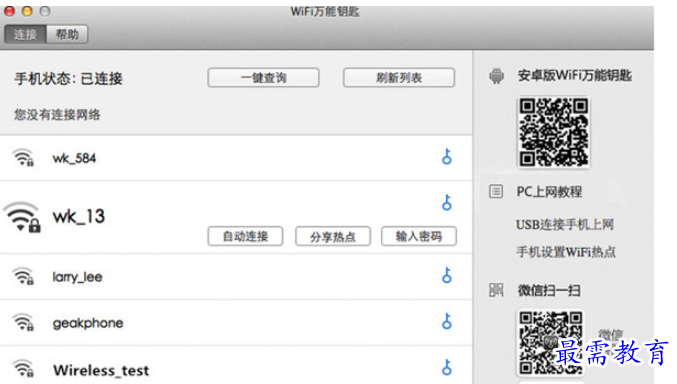Click 分享热点 for wk_13
Image resolution: width=677 pixels, height=384 pixels.
333,236
